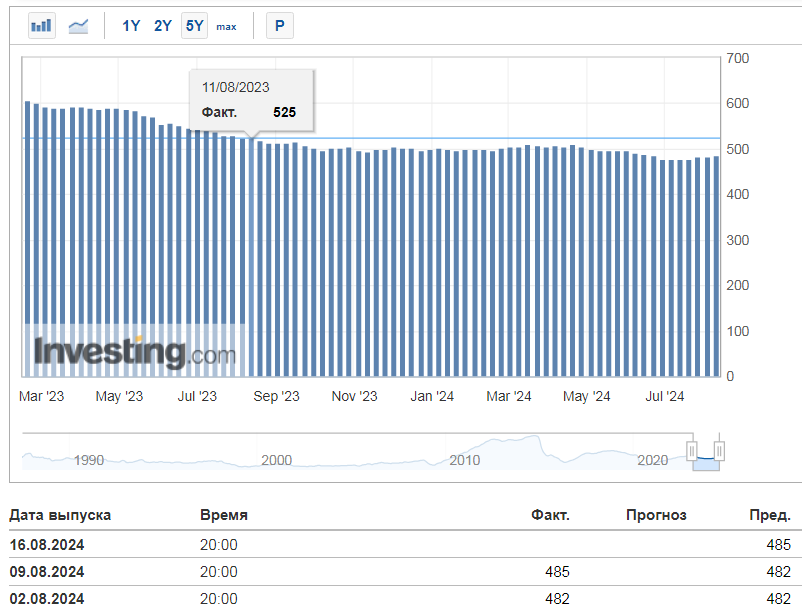Click the 'Дата выпуска' column header
This screenshot has width=802, height=609.
tap(60, 515)
